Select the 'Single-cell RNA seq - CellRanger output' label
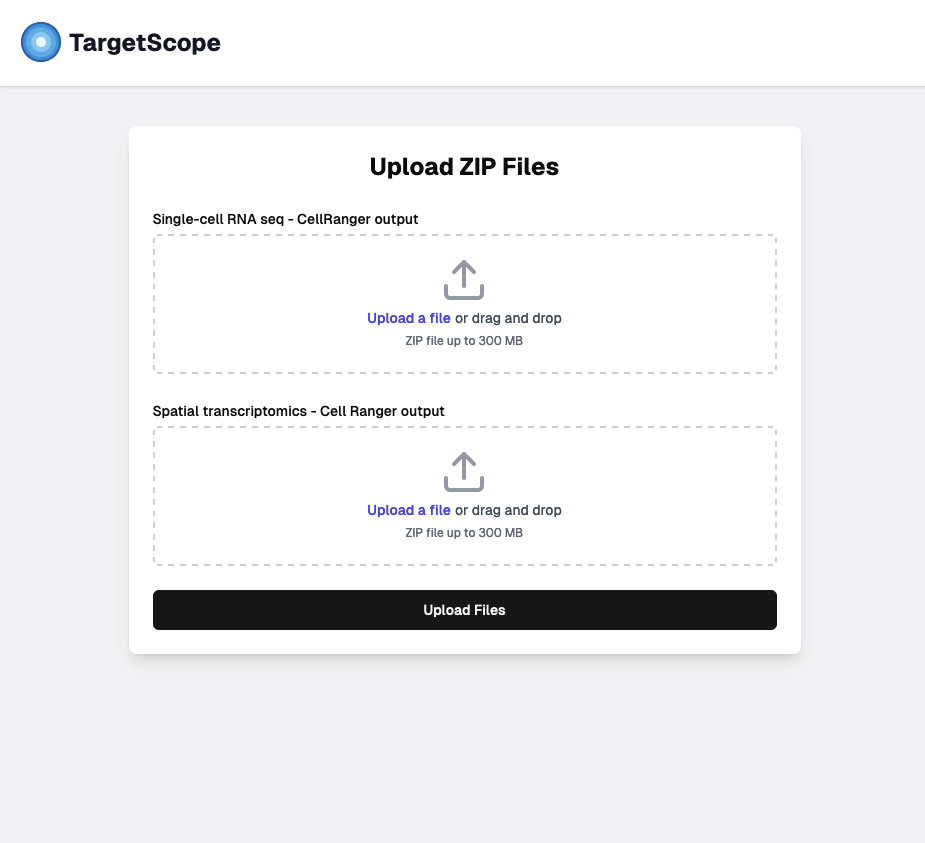Viewport: 925px width, 843px height. 285,219
